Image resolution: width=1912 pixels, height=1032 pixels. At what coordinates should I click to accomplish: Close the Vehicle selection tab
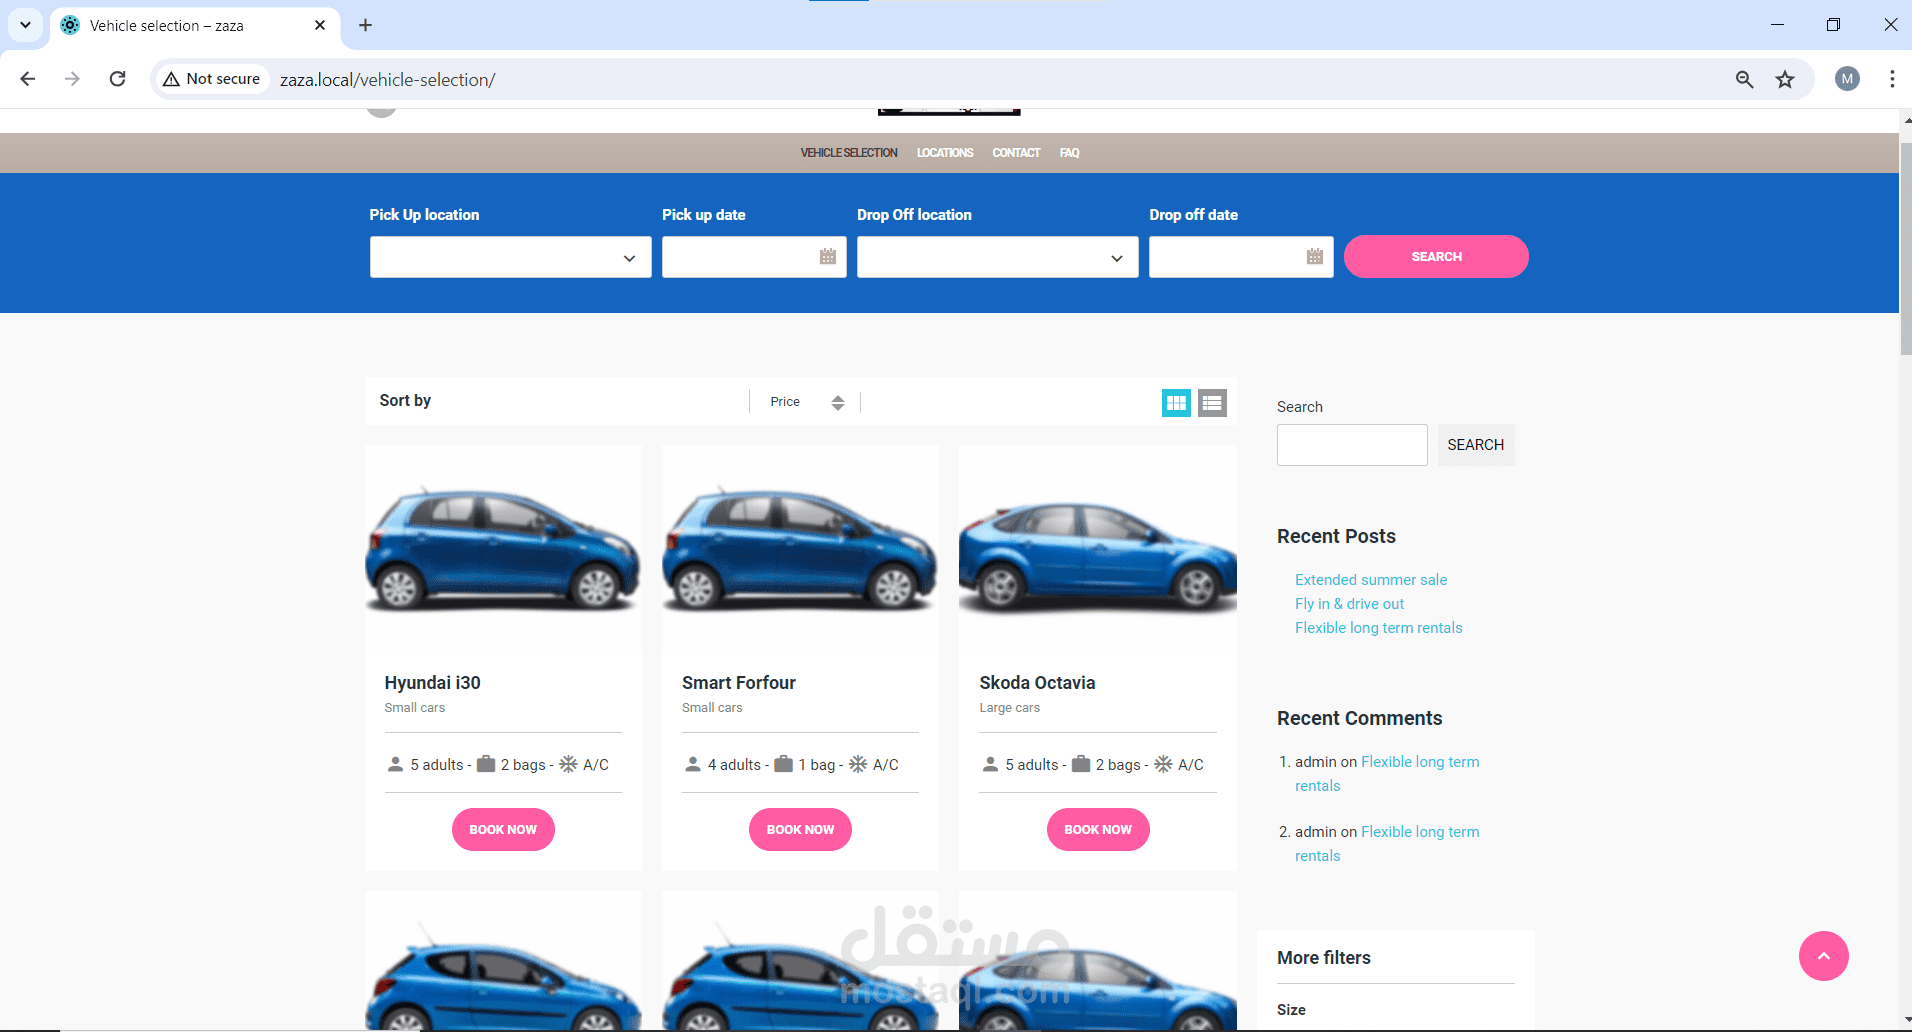(320, 25)
